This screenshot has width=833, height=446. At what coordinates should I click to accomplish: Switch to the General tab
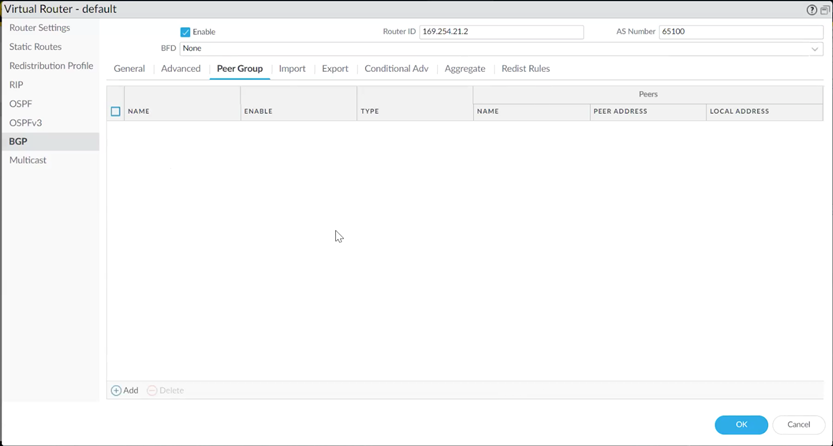tap(129, 69)
